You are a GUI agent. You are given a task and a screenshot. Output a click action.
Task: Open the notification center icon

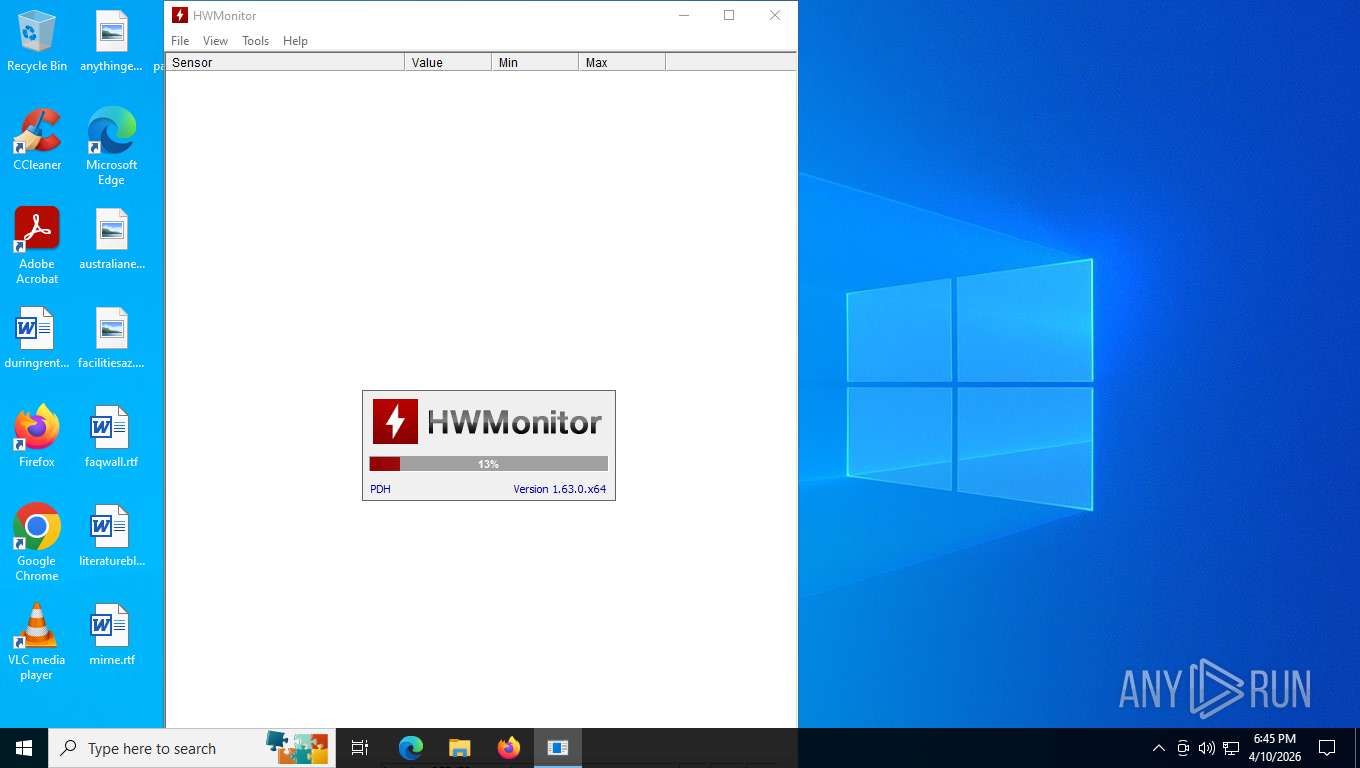pyautogui.click(x=1327, y=748)
